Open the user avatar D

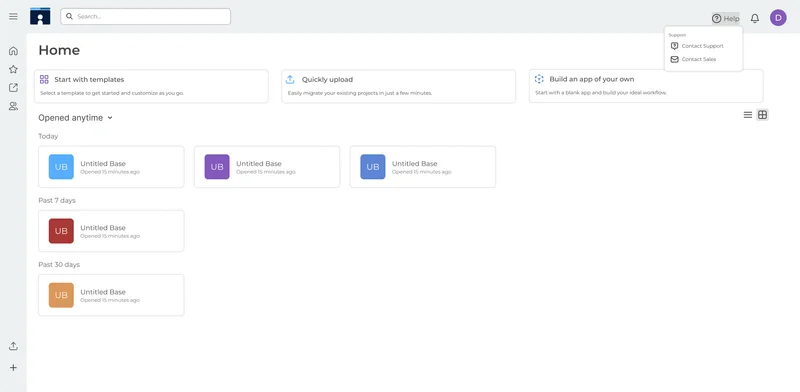(778, 18)
